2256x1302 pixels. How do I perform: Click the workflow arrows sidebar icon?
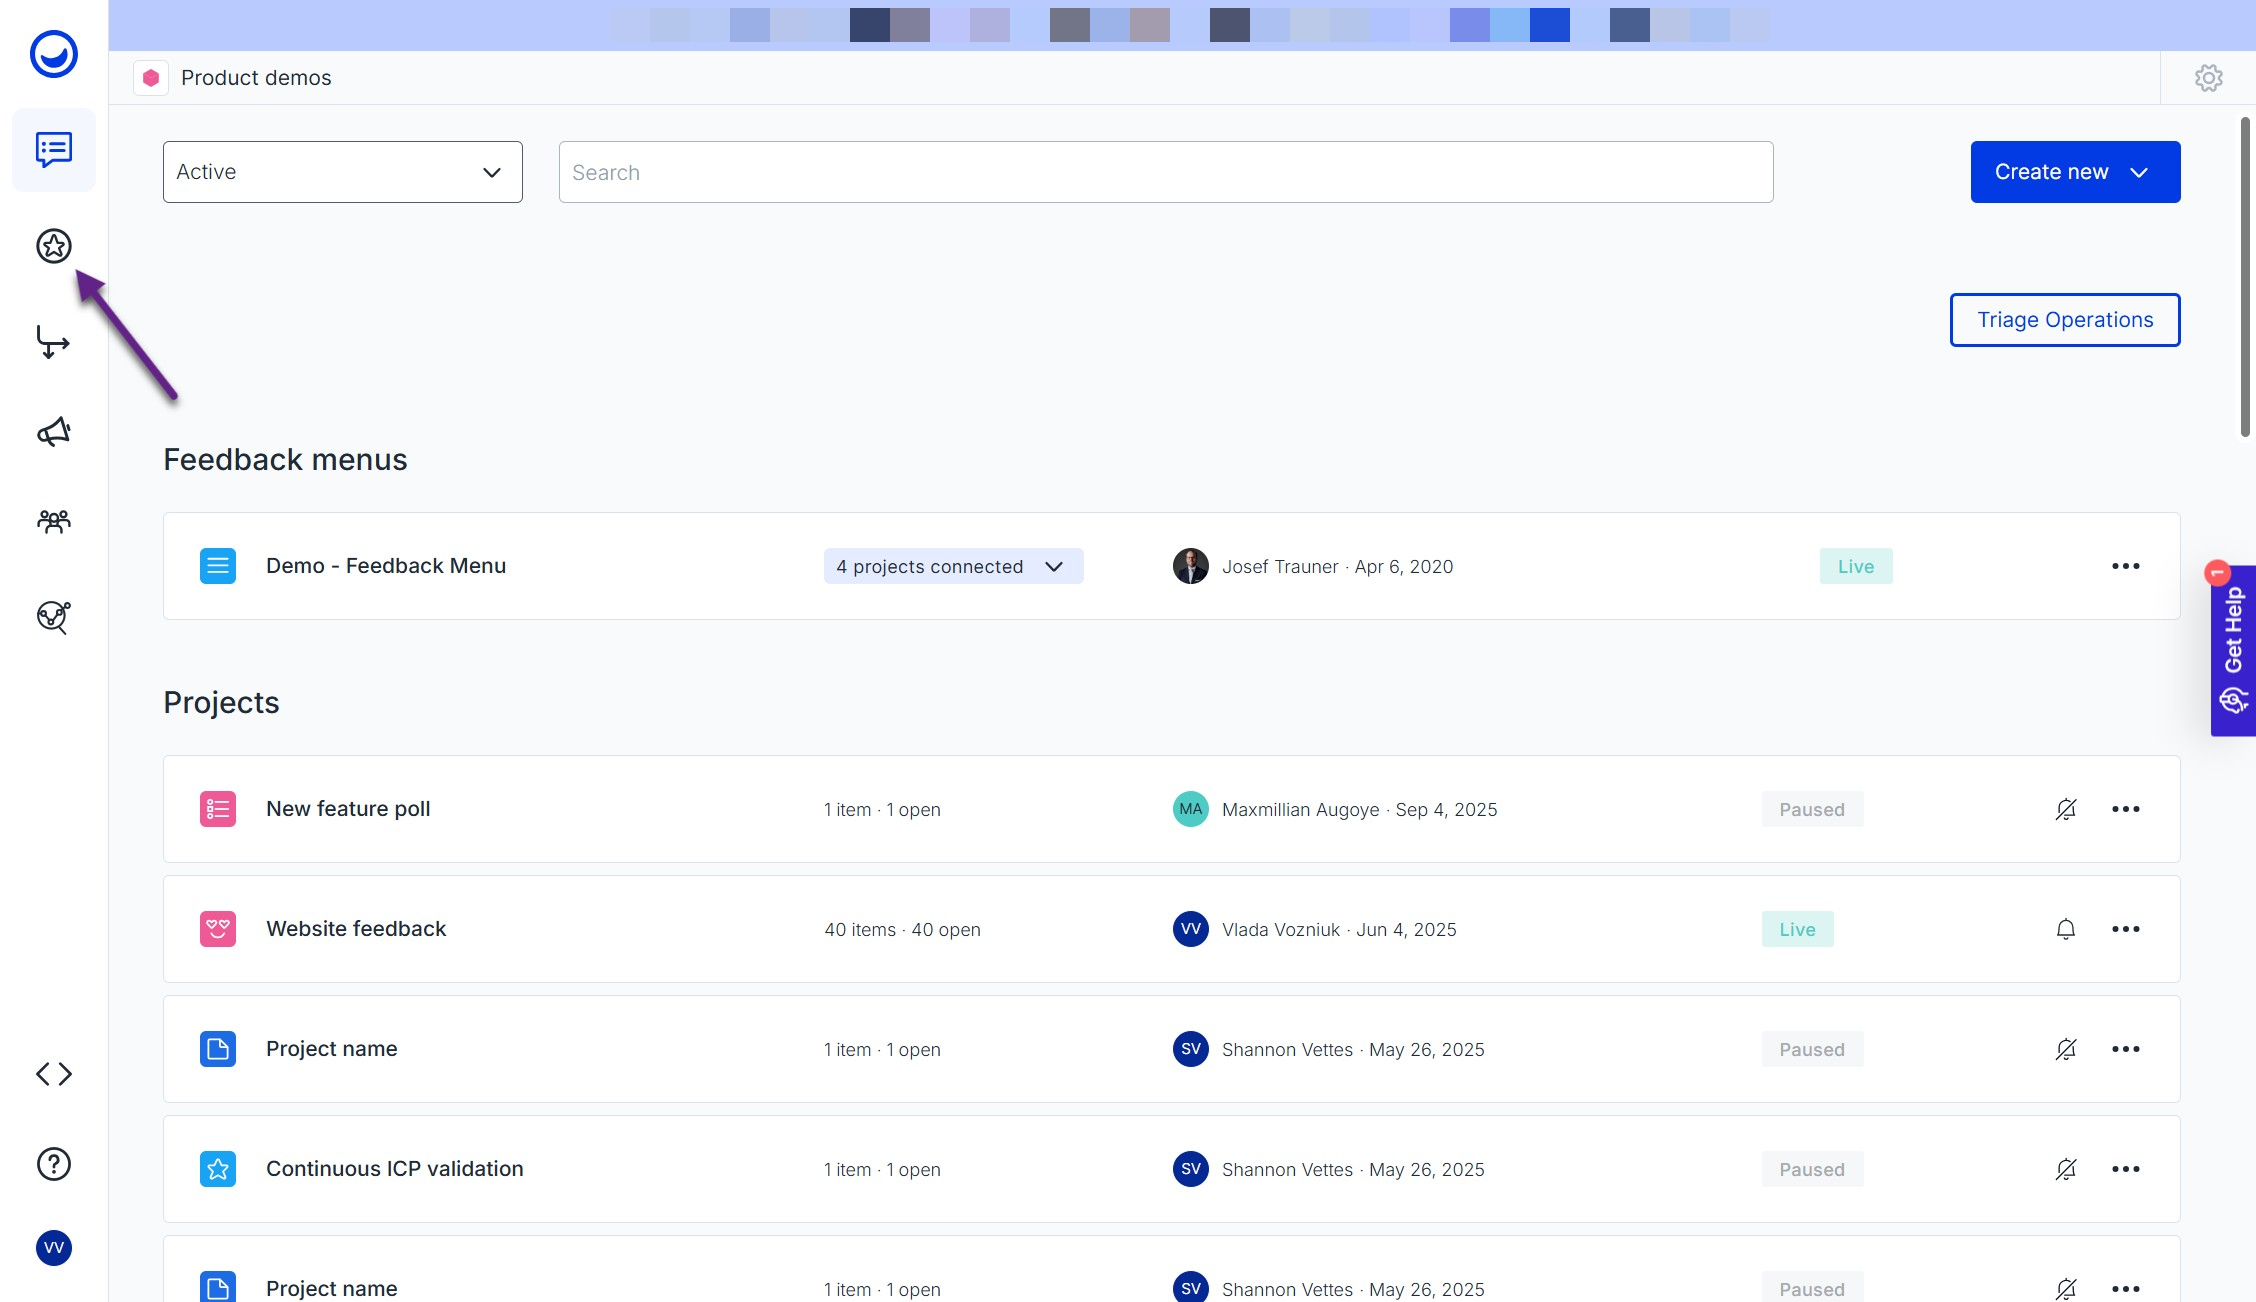[54, 342]
